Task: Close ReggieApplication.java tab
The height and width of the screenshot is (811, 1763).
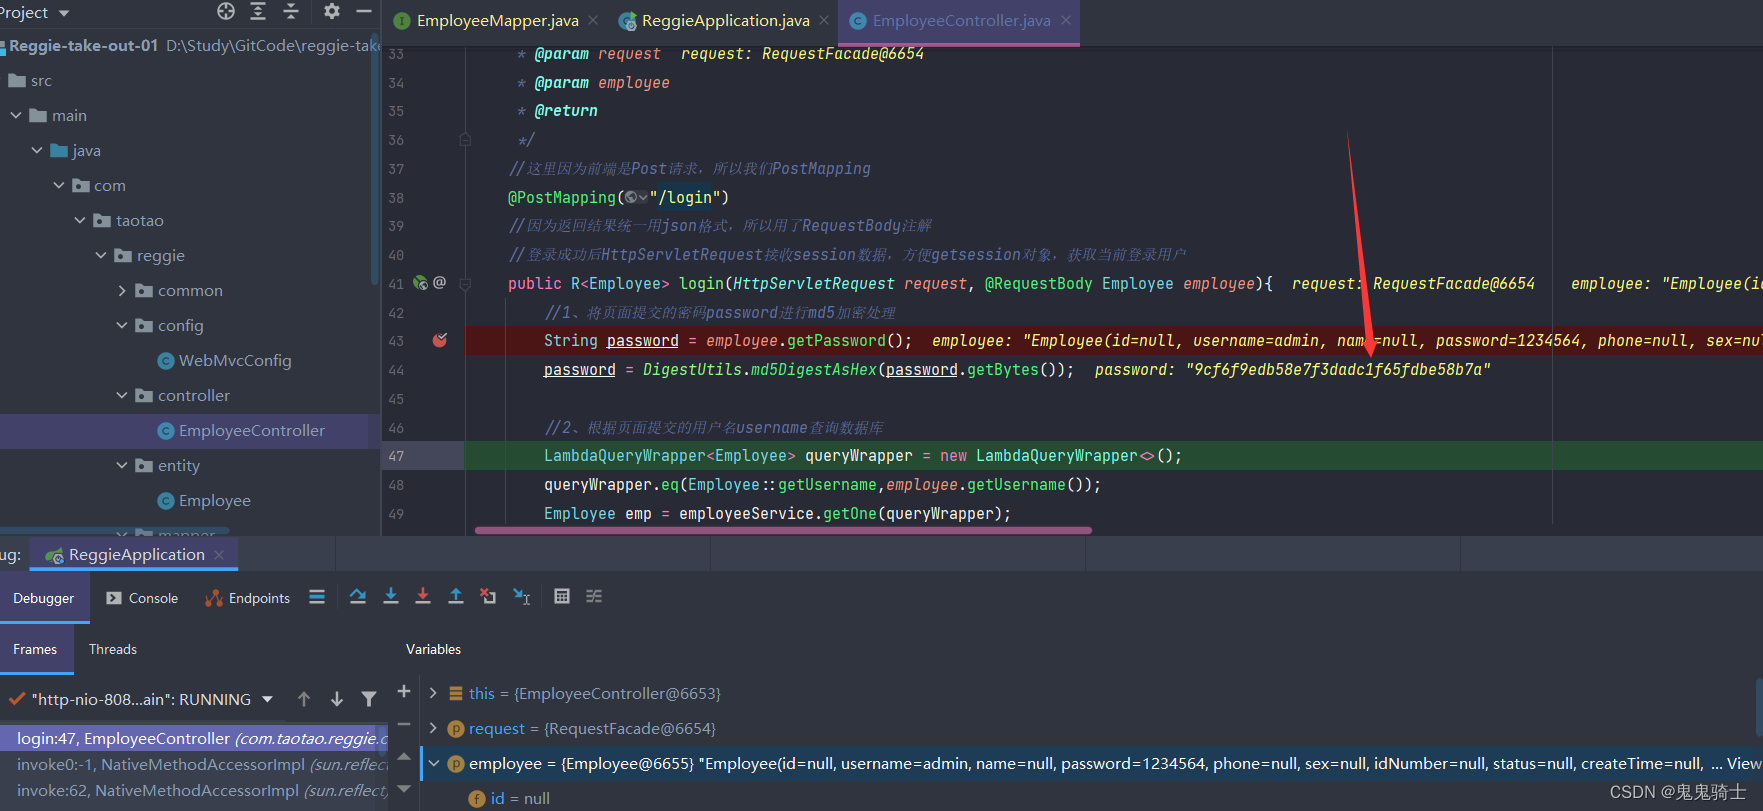Action: click(x=824, y=21)
